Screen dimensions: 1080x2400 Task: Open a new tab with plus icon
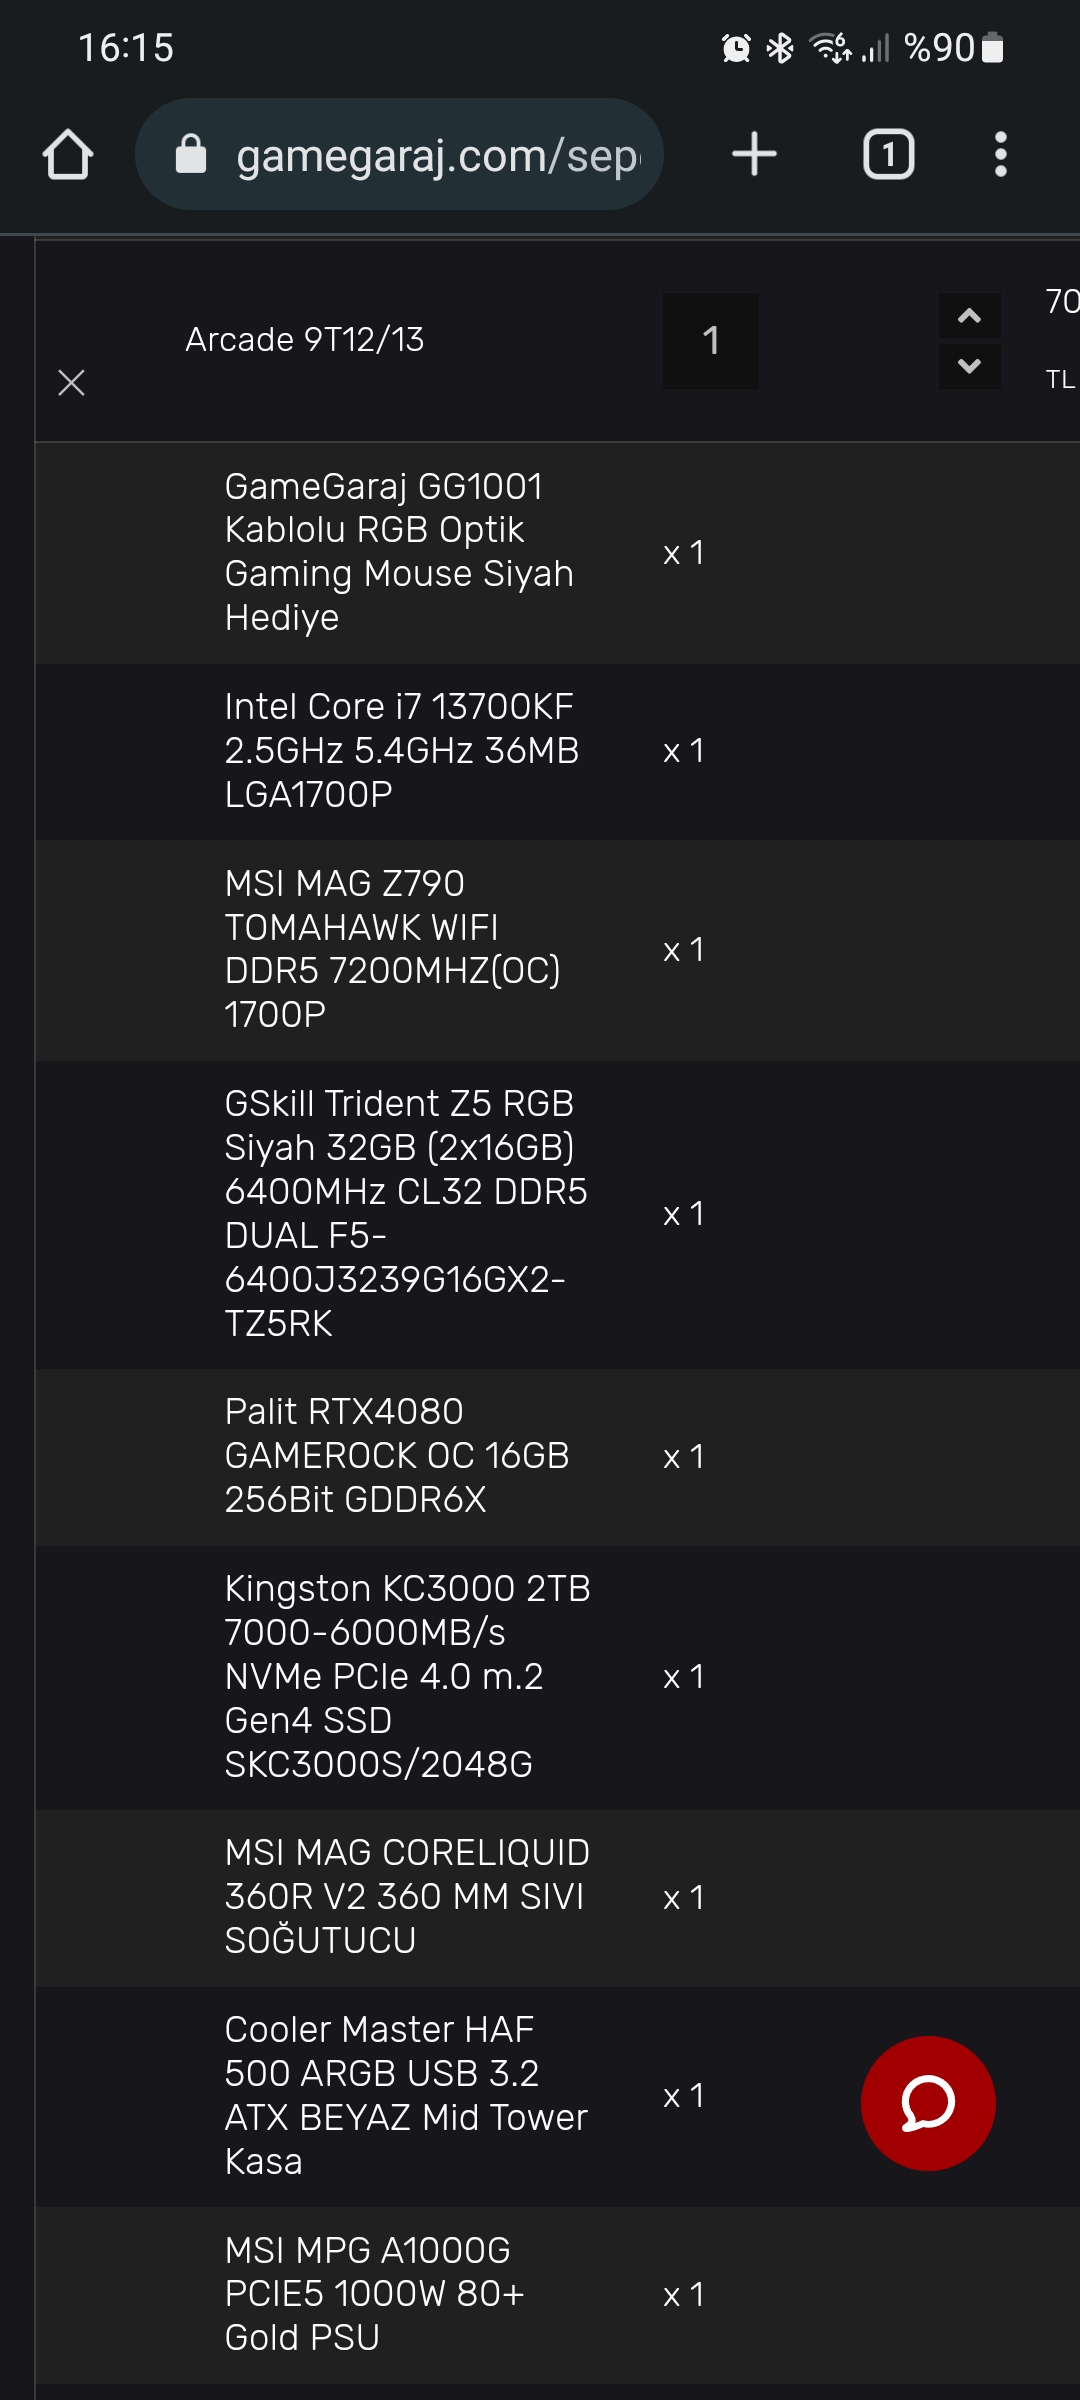754,155
